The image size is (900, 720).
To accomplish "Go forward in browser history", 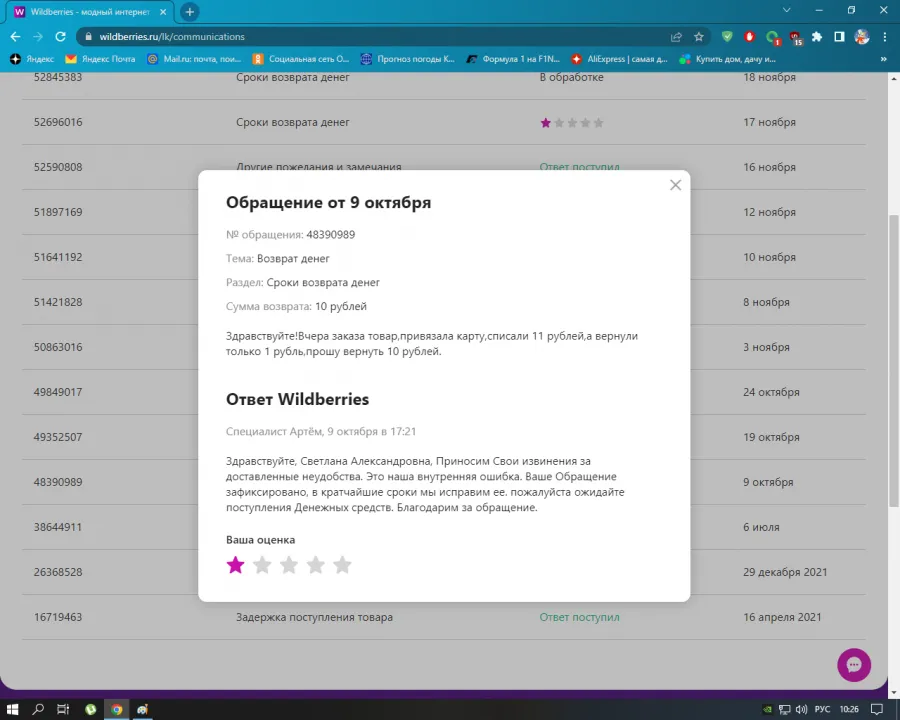I will pos(38,37).
